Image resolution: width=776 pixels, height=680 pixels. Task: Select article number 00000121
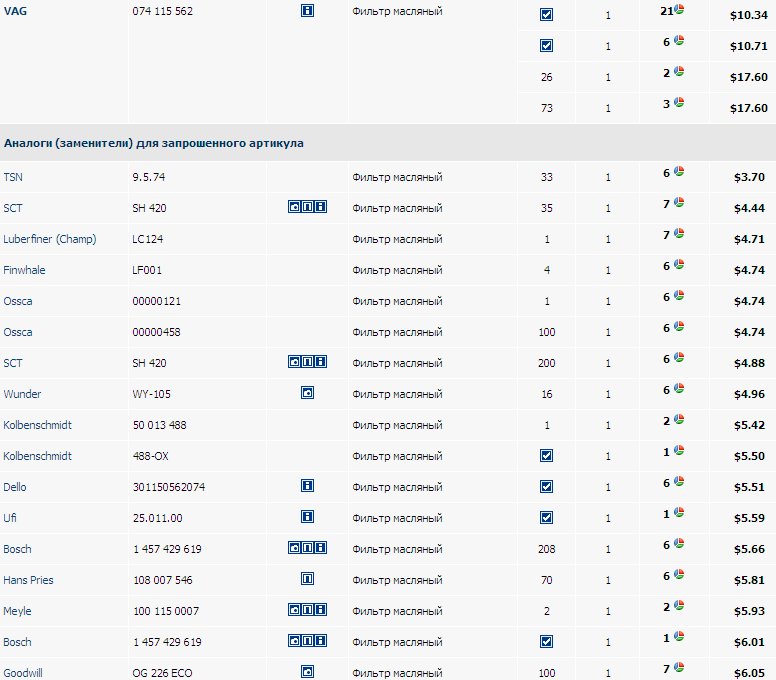pos(156,301)
